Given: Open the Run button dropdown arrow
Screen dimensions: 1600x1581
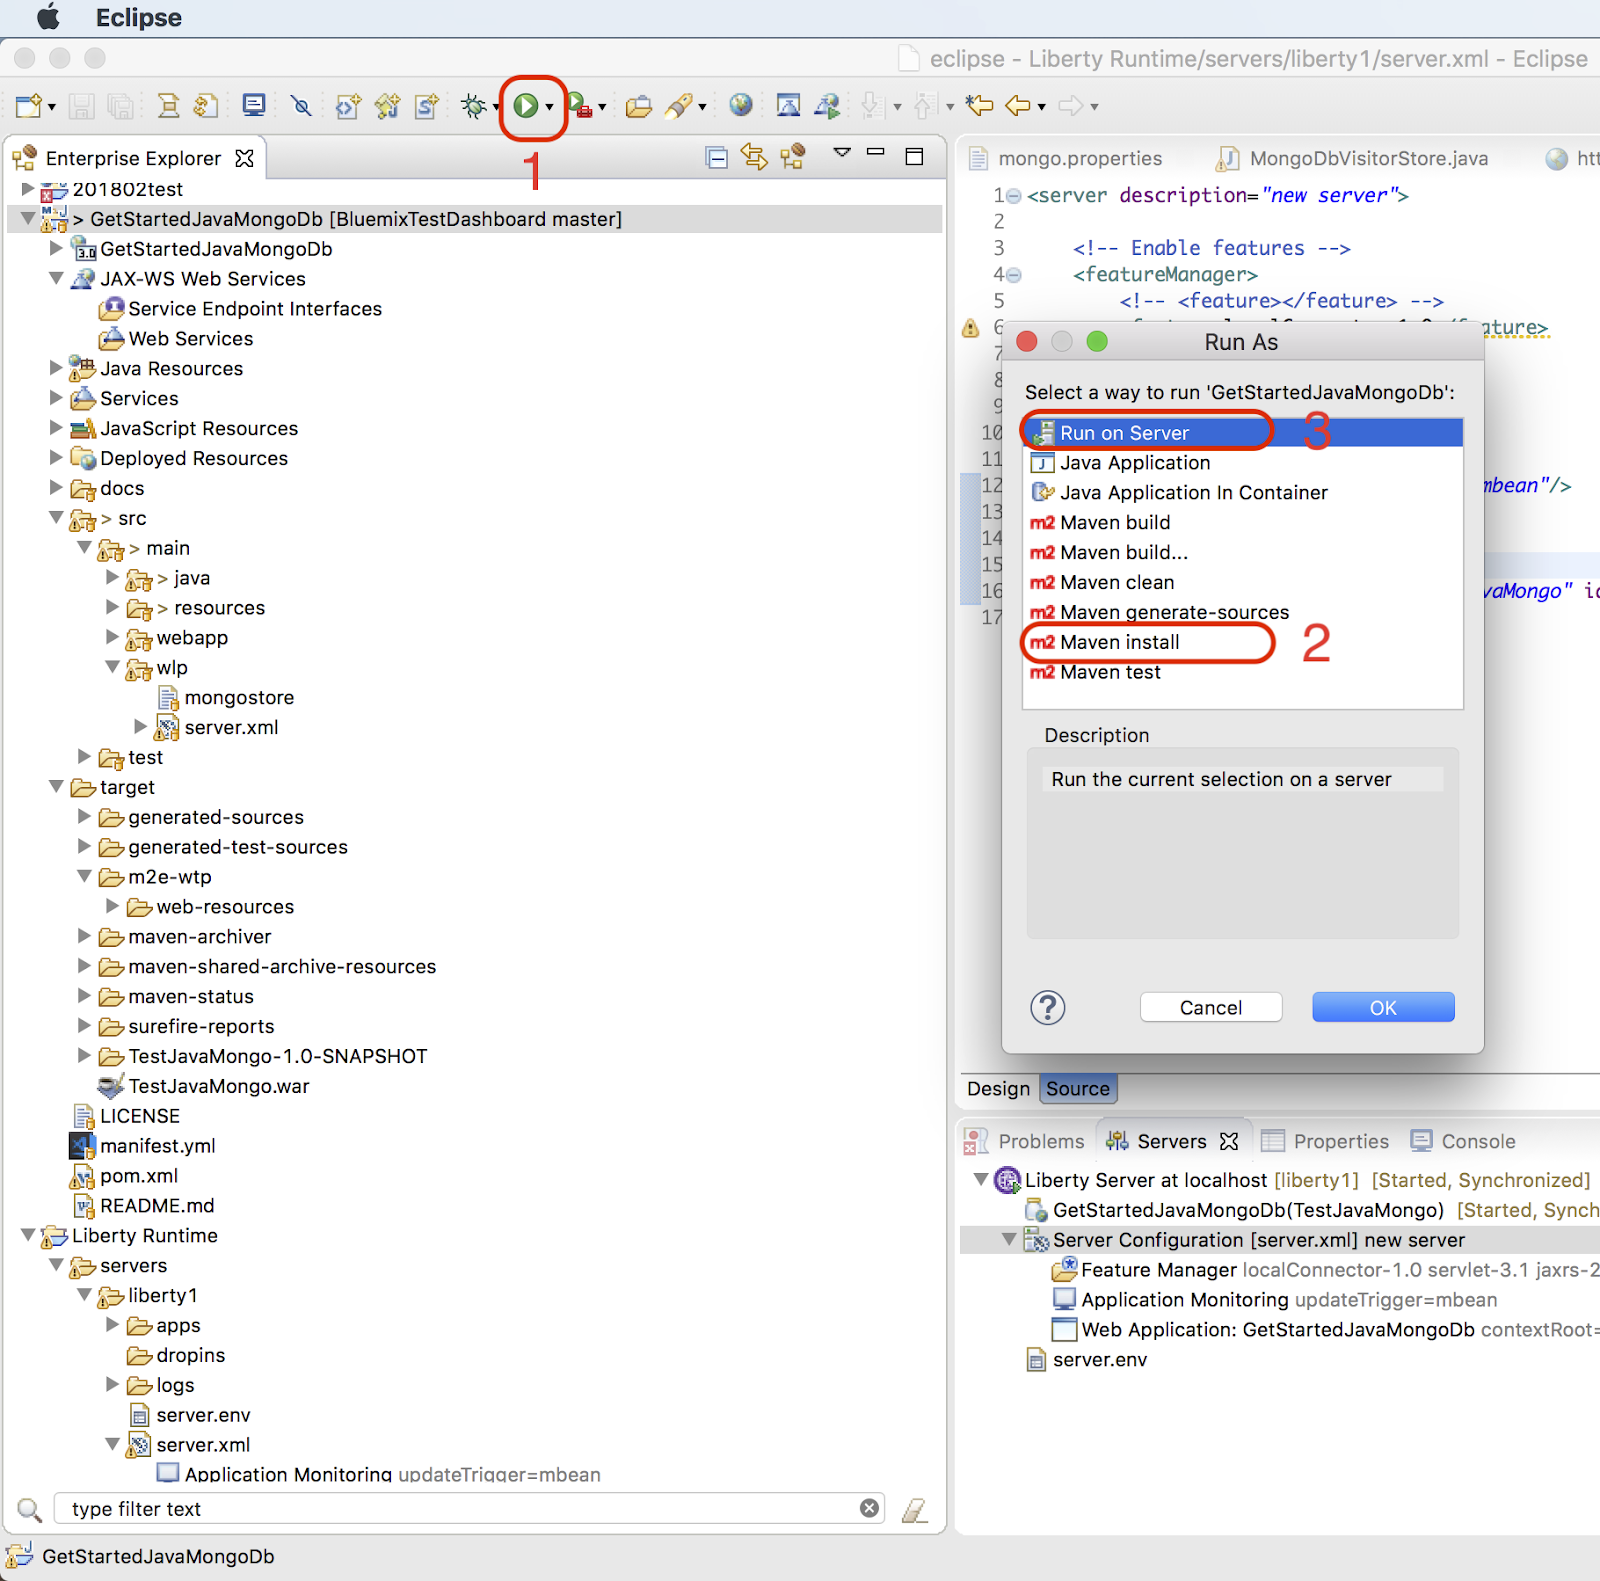Looking at the screenshot, I should (x=549, y=107).
